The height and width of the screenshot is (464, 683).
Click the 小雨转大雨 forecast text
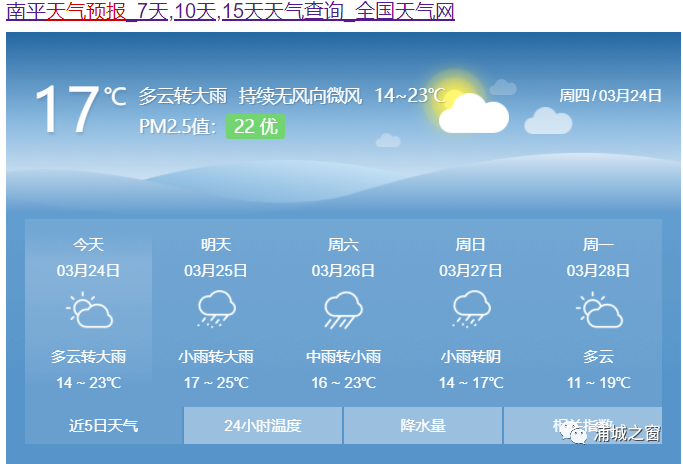(216, 357)
